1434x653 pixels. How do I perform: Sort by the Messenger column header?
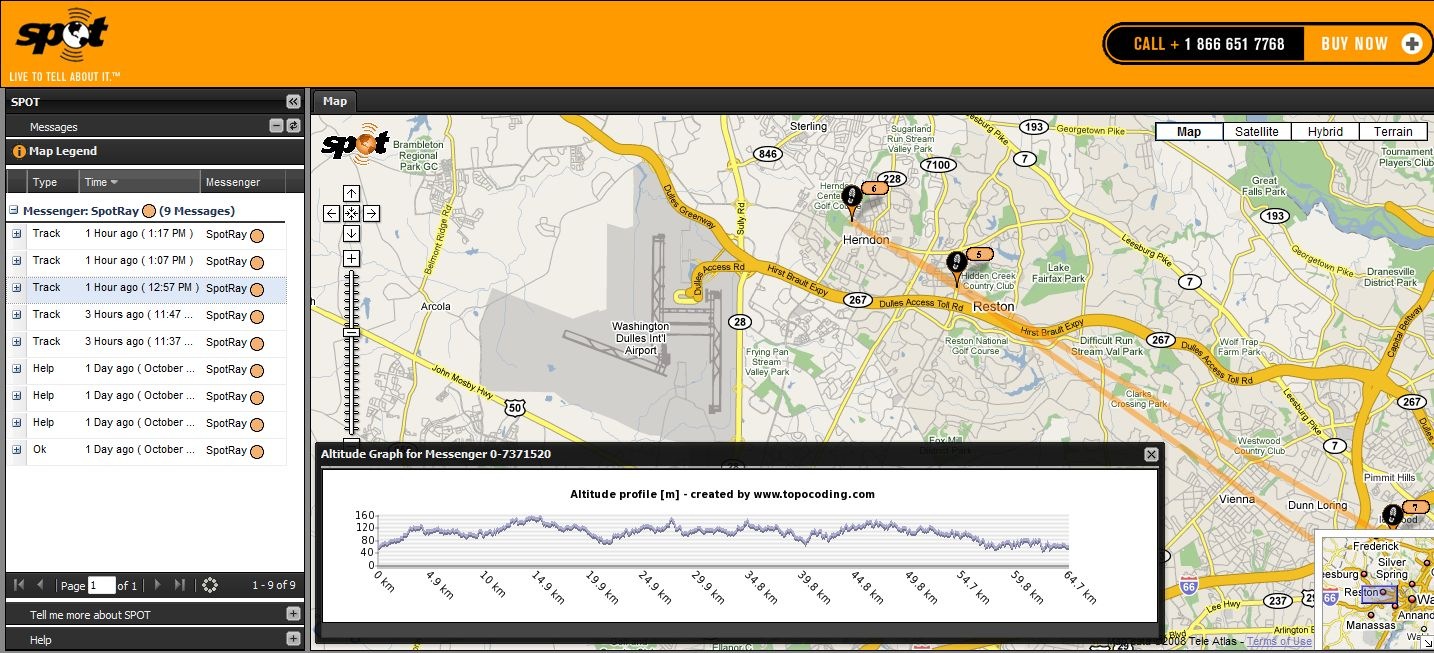click(x=243, y=182)
